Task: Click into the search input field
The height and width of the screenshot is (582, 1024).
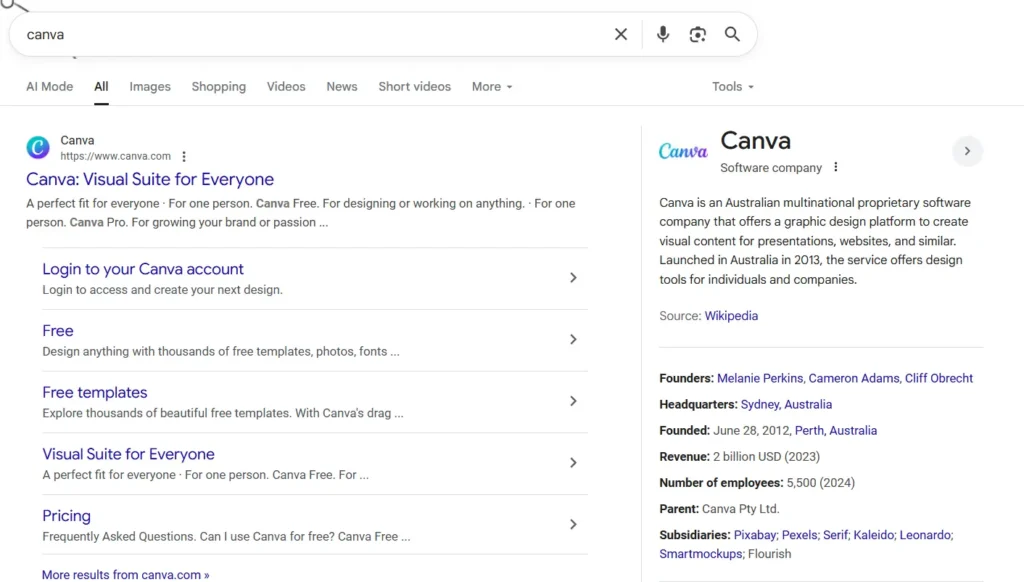Action: pyautogui.click(x=300, y=34)
